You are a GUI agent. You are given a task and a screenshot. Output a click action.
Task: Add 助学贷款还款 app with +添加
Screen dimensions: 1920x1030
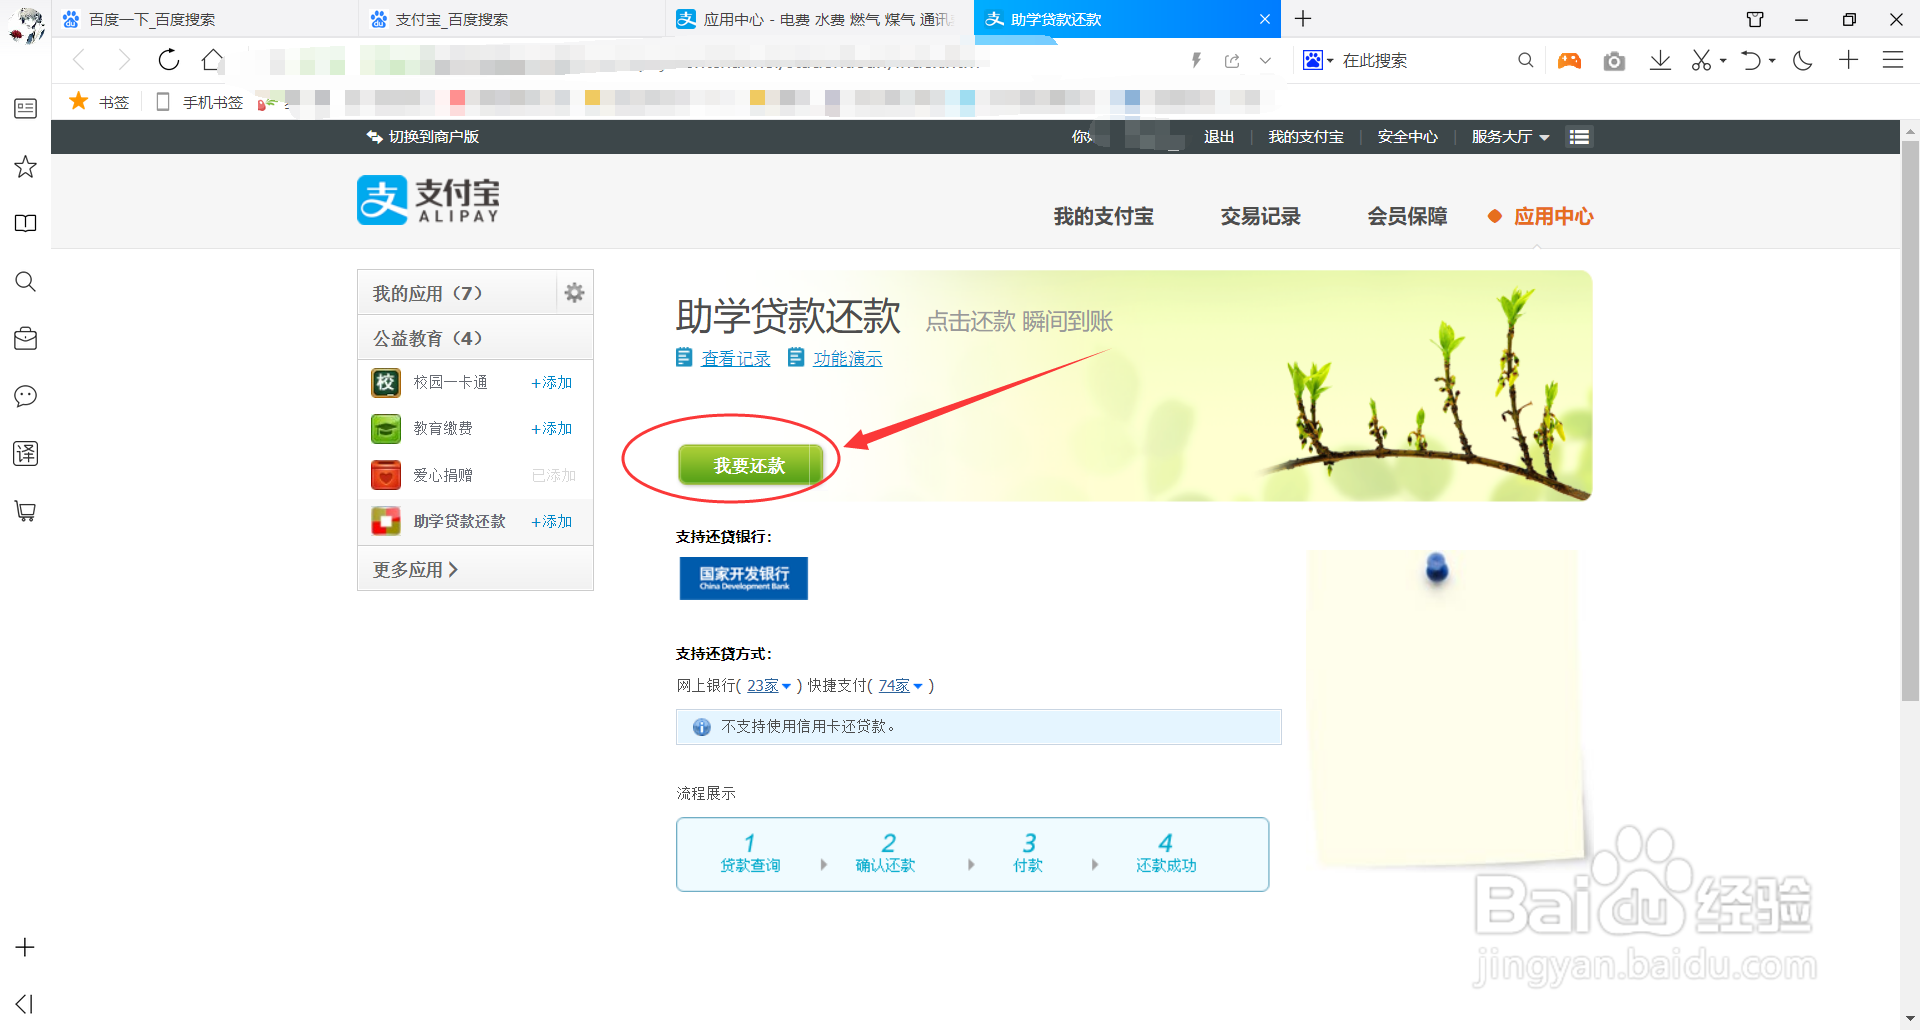(x=552, y=521)
